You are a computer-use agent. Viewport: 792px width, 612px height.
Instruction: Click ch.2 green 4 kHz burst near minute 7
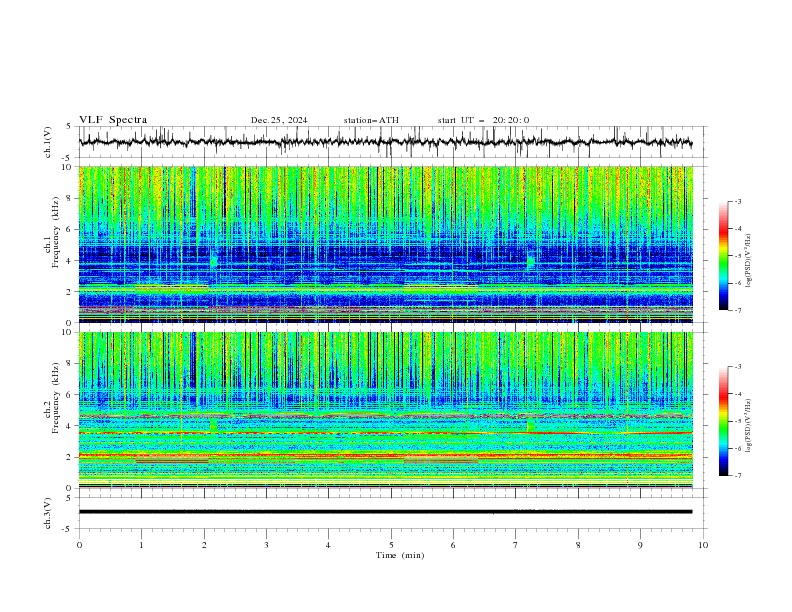coord(530,425)
